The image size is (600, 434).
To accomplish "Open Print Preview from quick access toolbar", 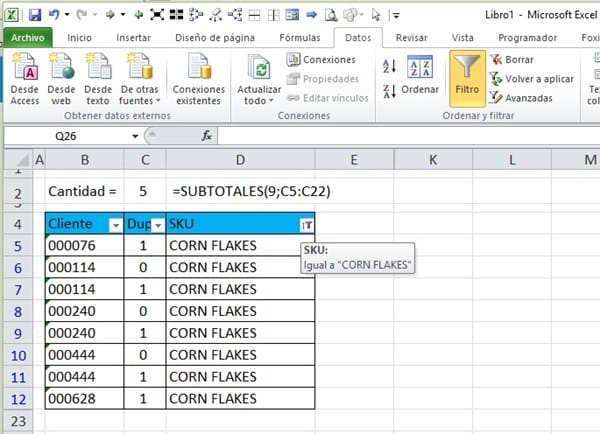I will point(331,15).
